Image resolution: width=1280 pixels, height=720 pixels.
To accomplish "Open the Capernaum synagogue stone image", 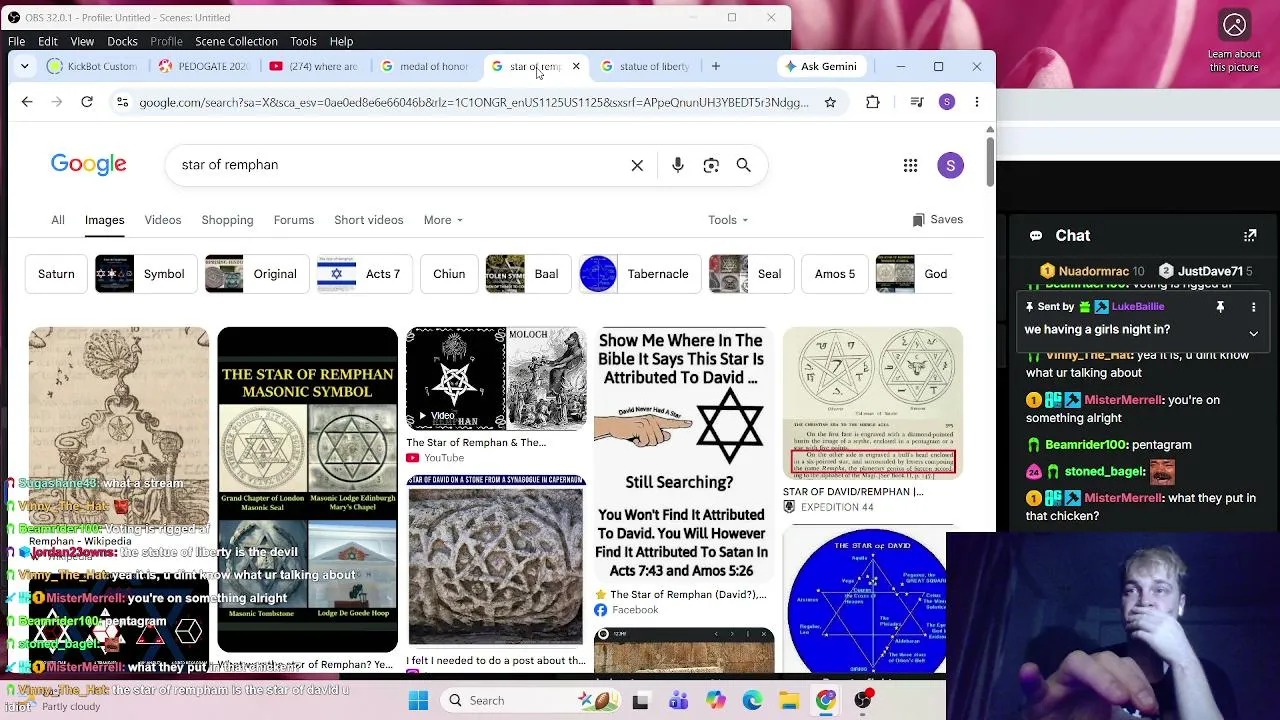I will 496,560.
